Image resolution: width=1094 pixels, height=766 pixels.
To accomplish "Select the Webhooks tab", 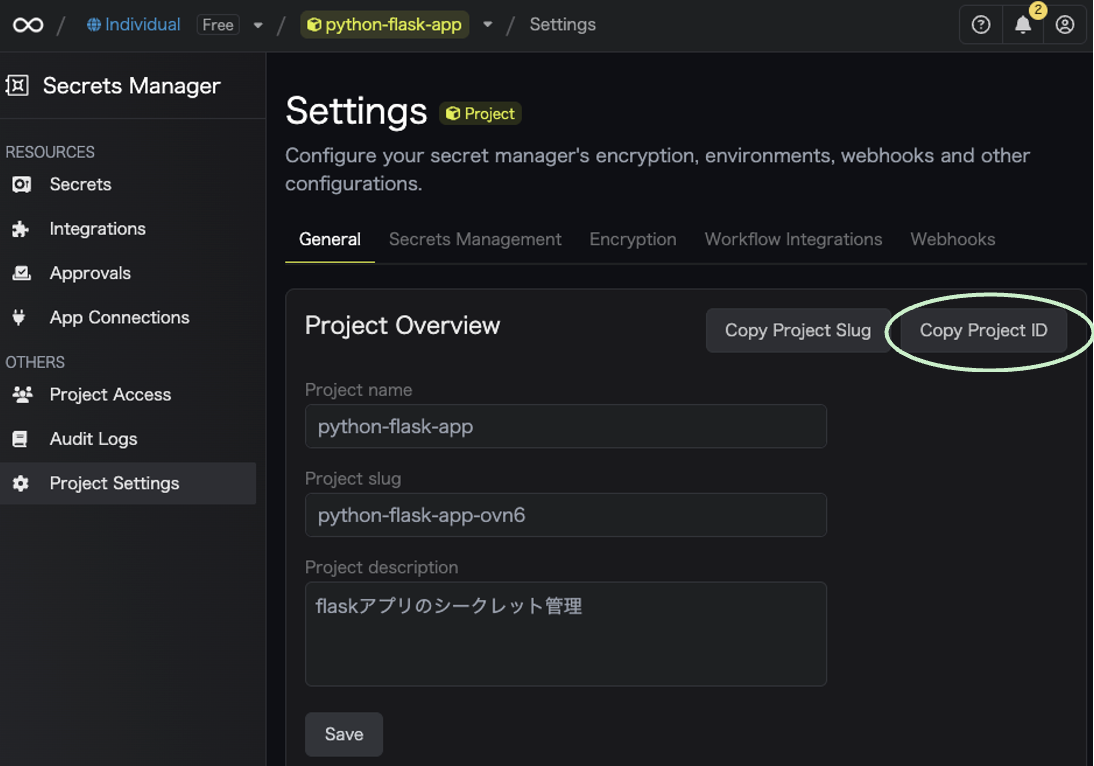I will (x=952, y=240).
